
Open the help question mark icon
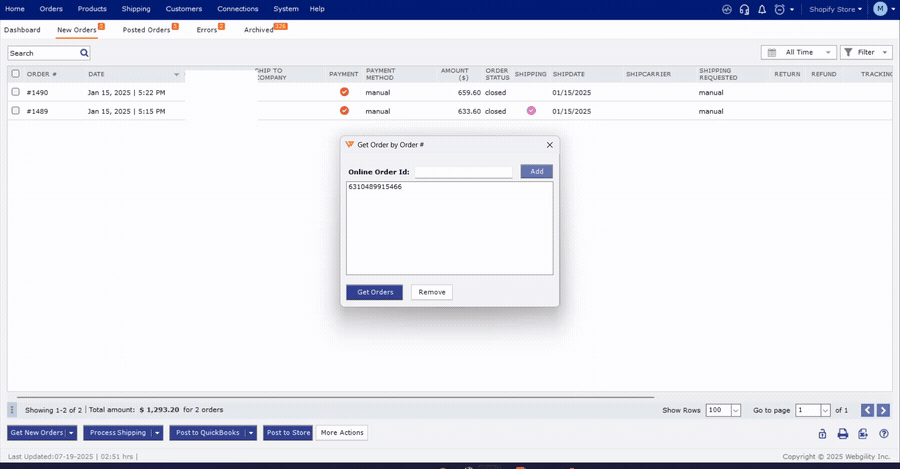coord(884,433)
